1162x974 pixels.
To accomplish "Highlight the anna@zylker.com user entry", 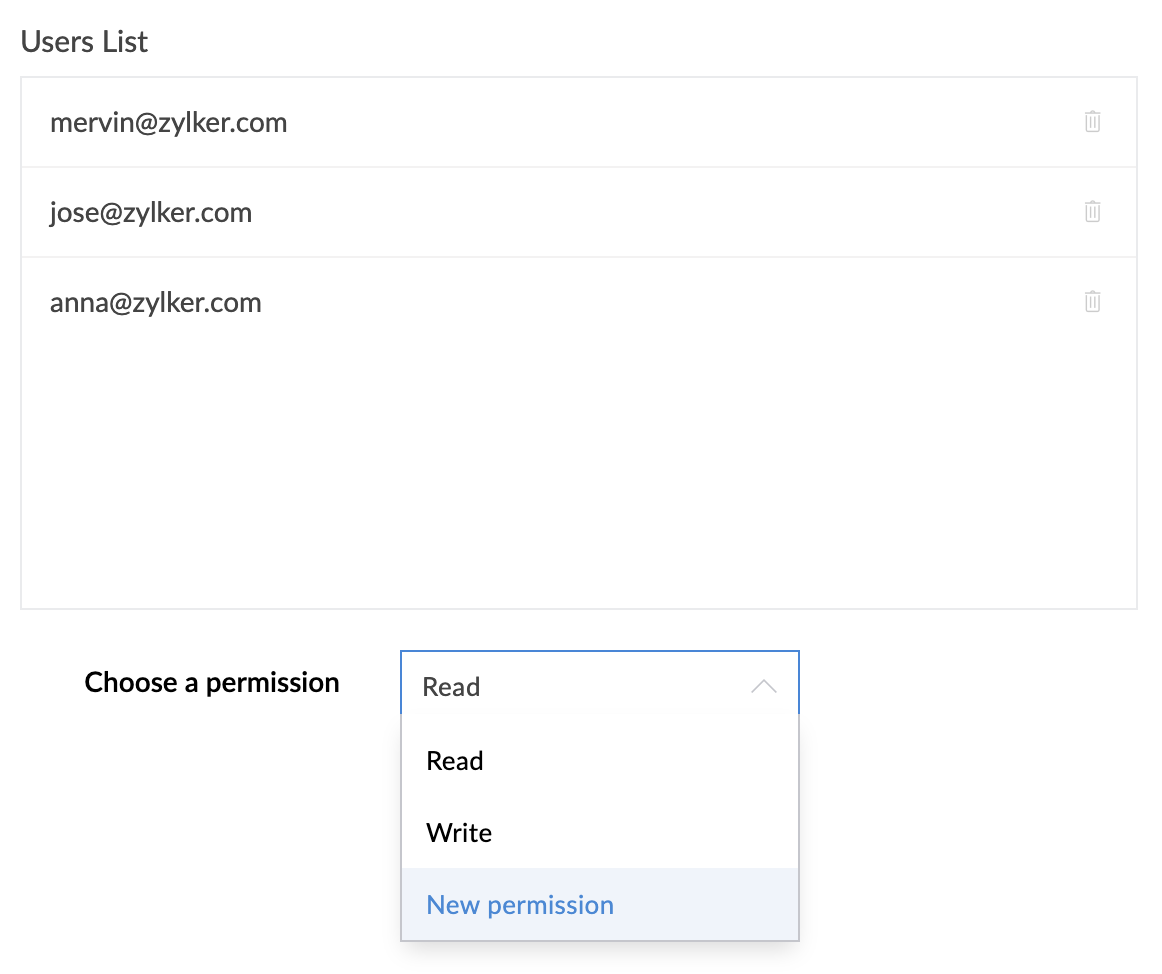I will [156, 303].
